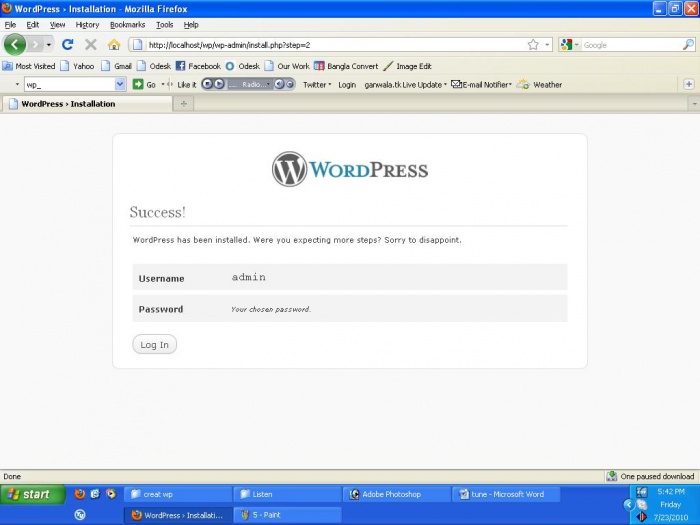Go to the Home page icon
Viewport: 700px width, 525px height.
pos(114,45)
